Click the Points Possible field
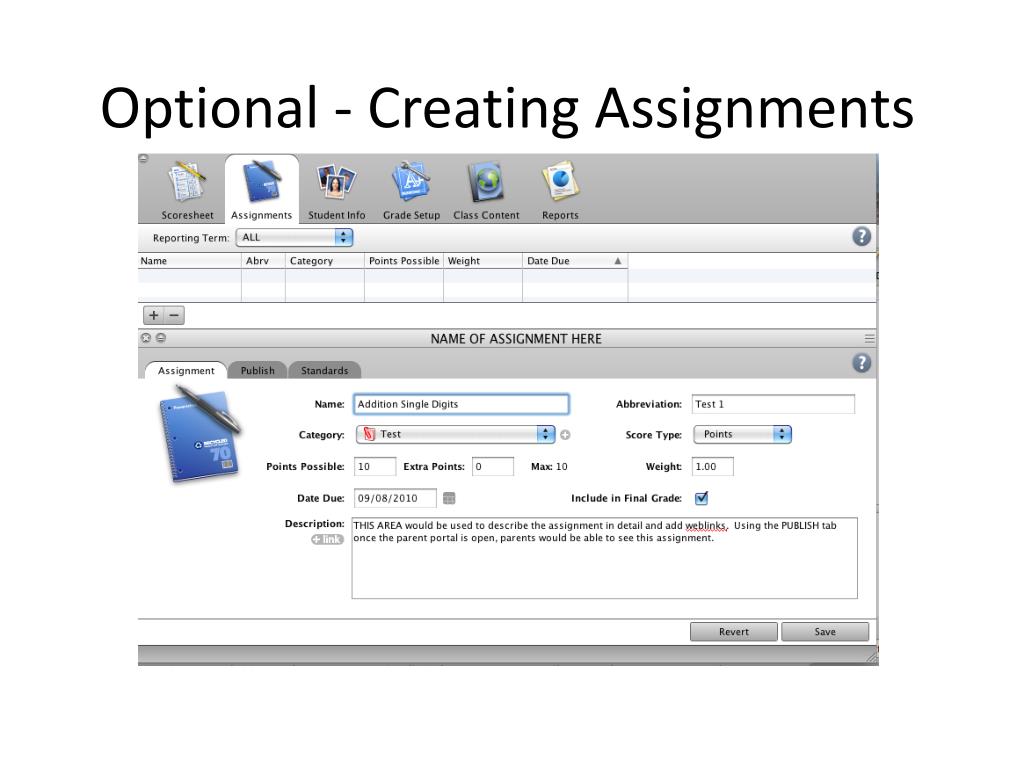The height and width of the screenshot is (768, 1024). [x=375, y=466]
